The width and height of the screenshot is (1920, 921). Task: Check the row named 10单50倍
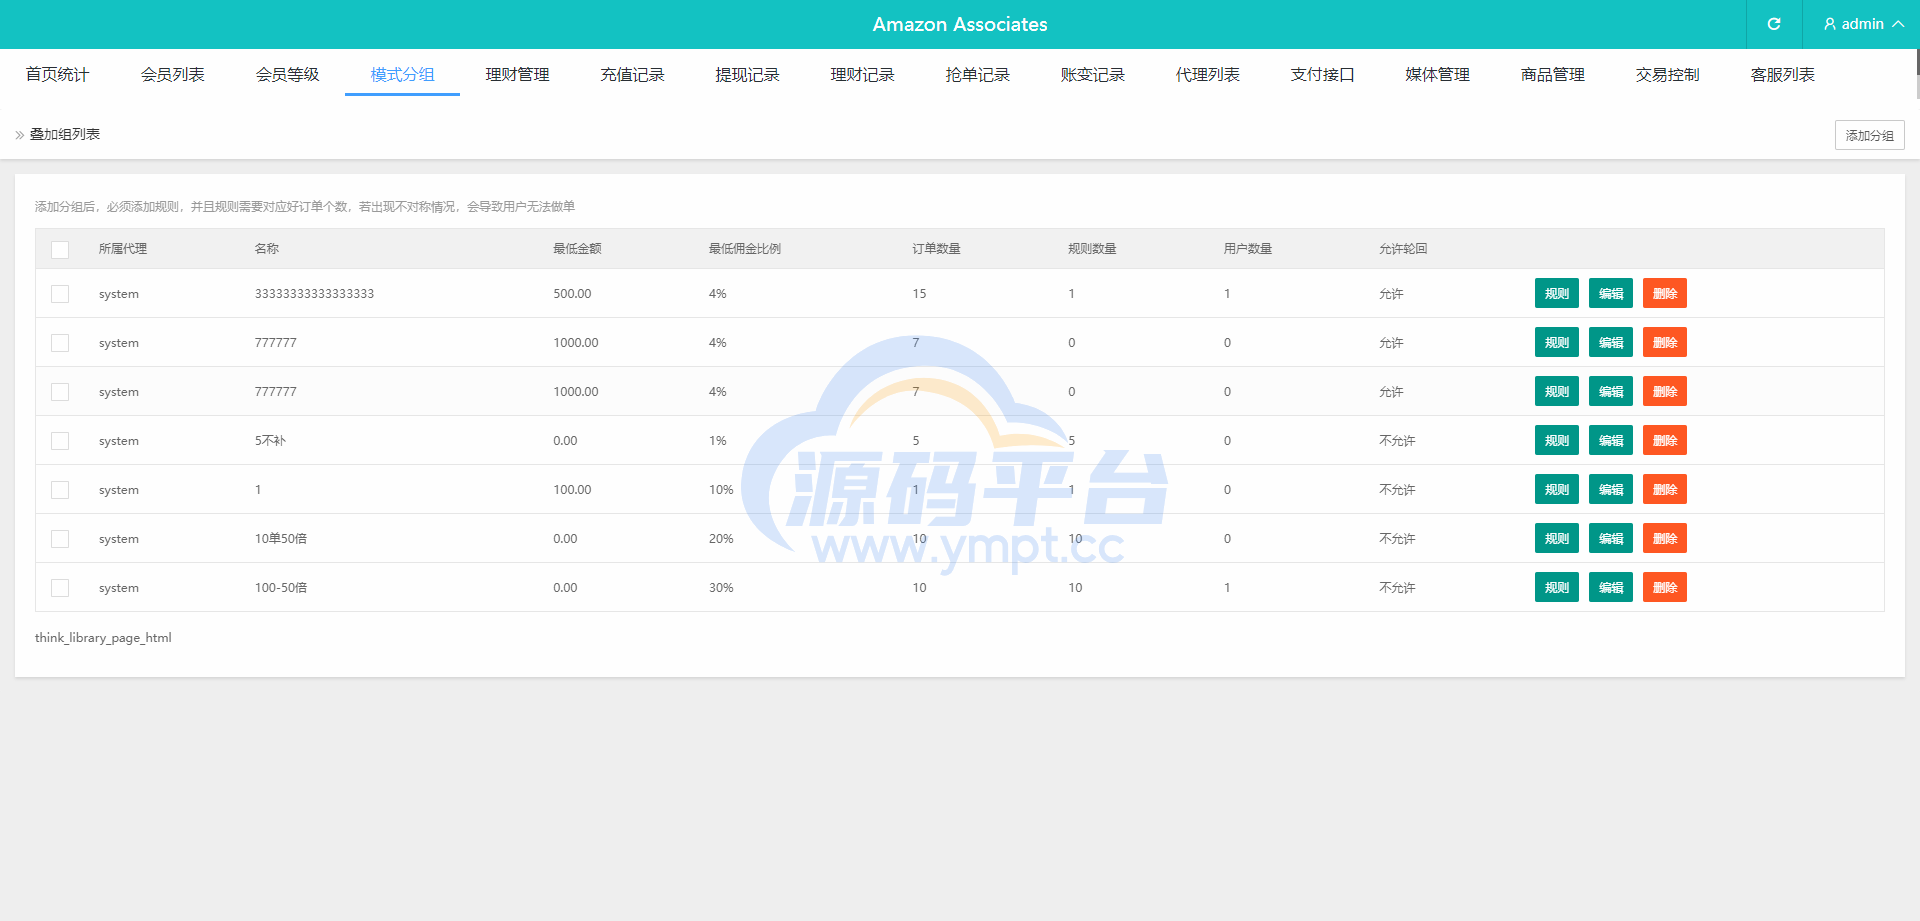pos(60,539)
